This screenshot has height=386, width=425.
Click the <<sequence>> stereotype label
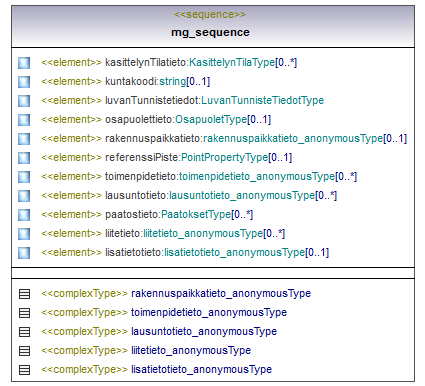pos(210,15)
